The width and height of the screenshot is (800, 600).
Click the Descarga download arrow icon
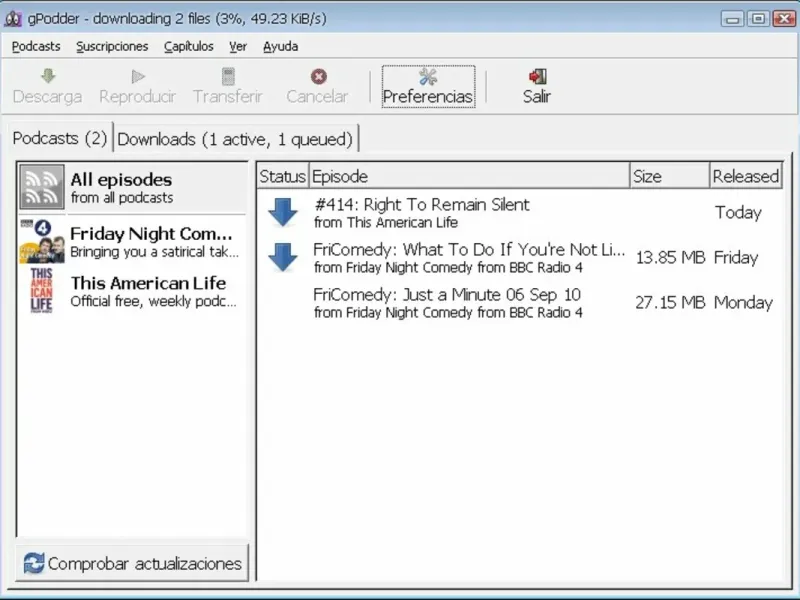point(48,76)
